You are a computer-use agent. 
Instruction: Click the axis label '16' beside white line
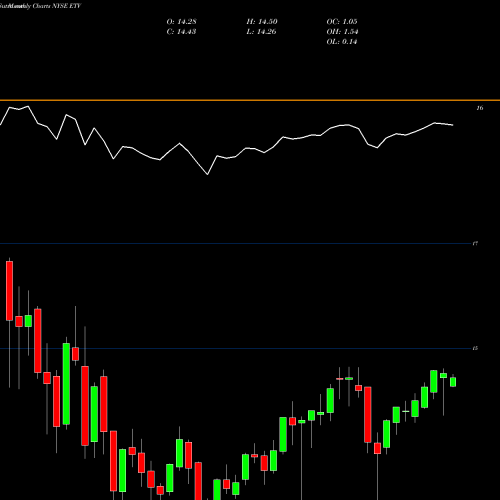pos(480,108)
